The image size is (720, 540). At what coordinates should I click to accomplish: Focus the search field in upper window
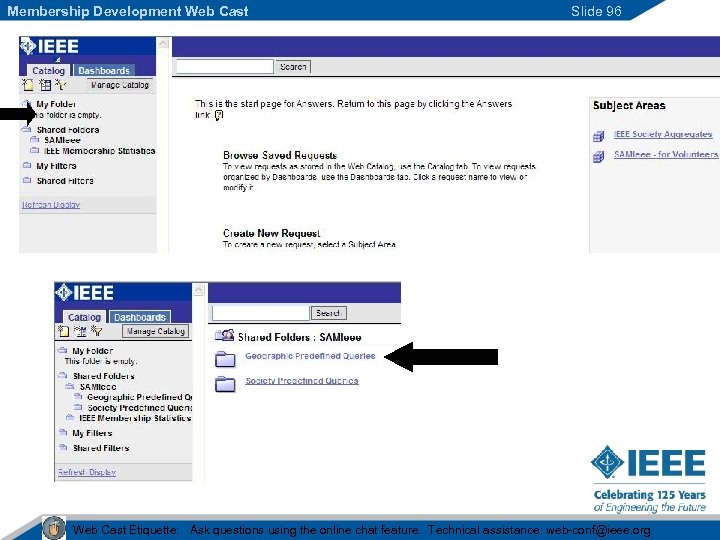tap(225, 67)
